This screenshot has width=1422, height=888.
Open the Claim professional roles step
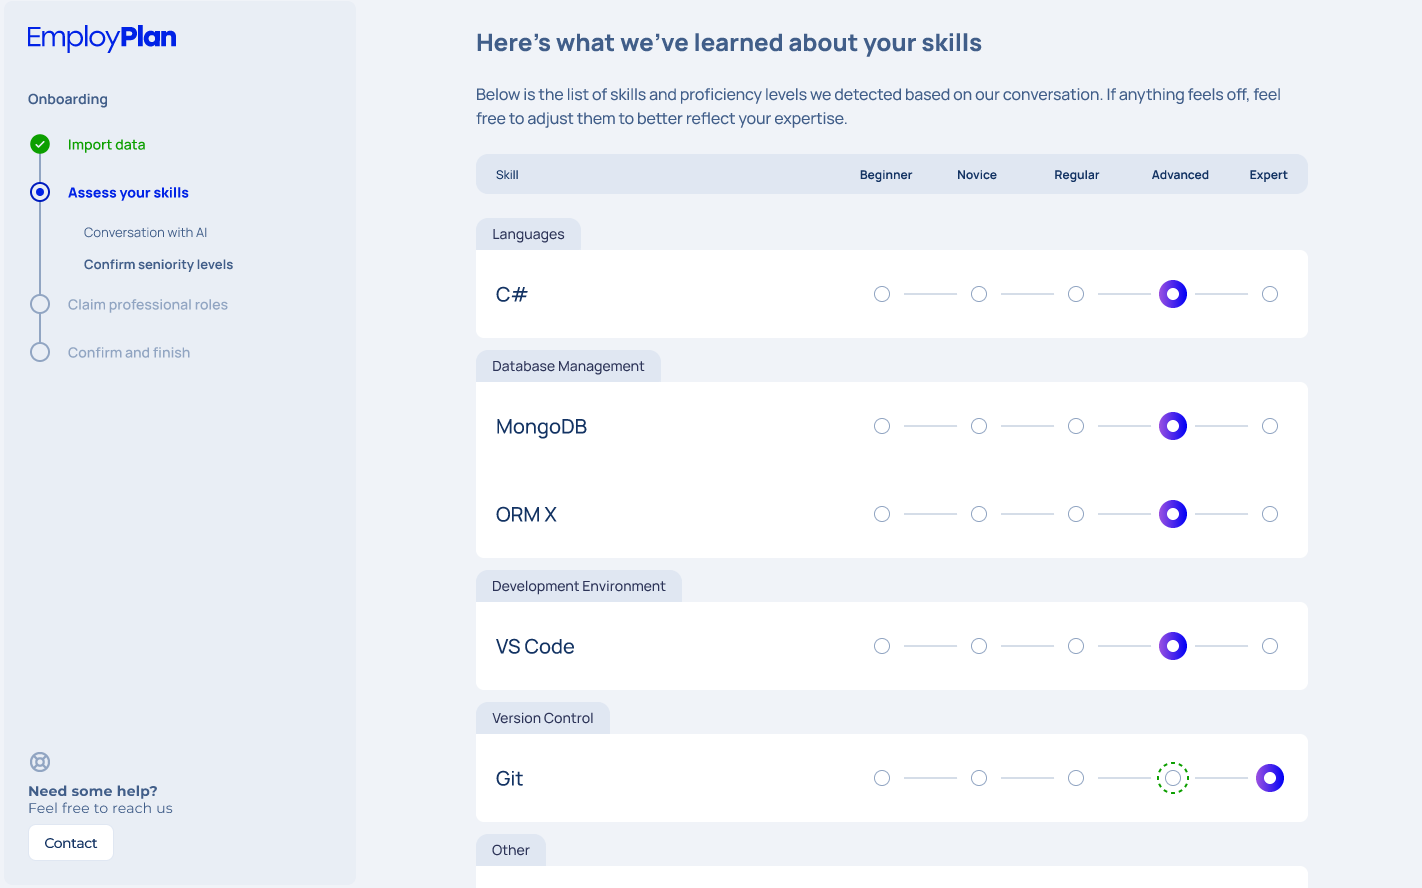click(148, 304)
